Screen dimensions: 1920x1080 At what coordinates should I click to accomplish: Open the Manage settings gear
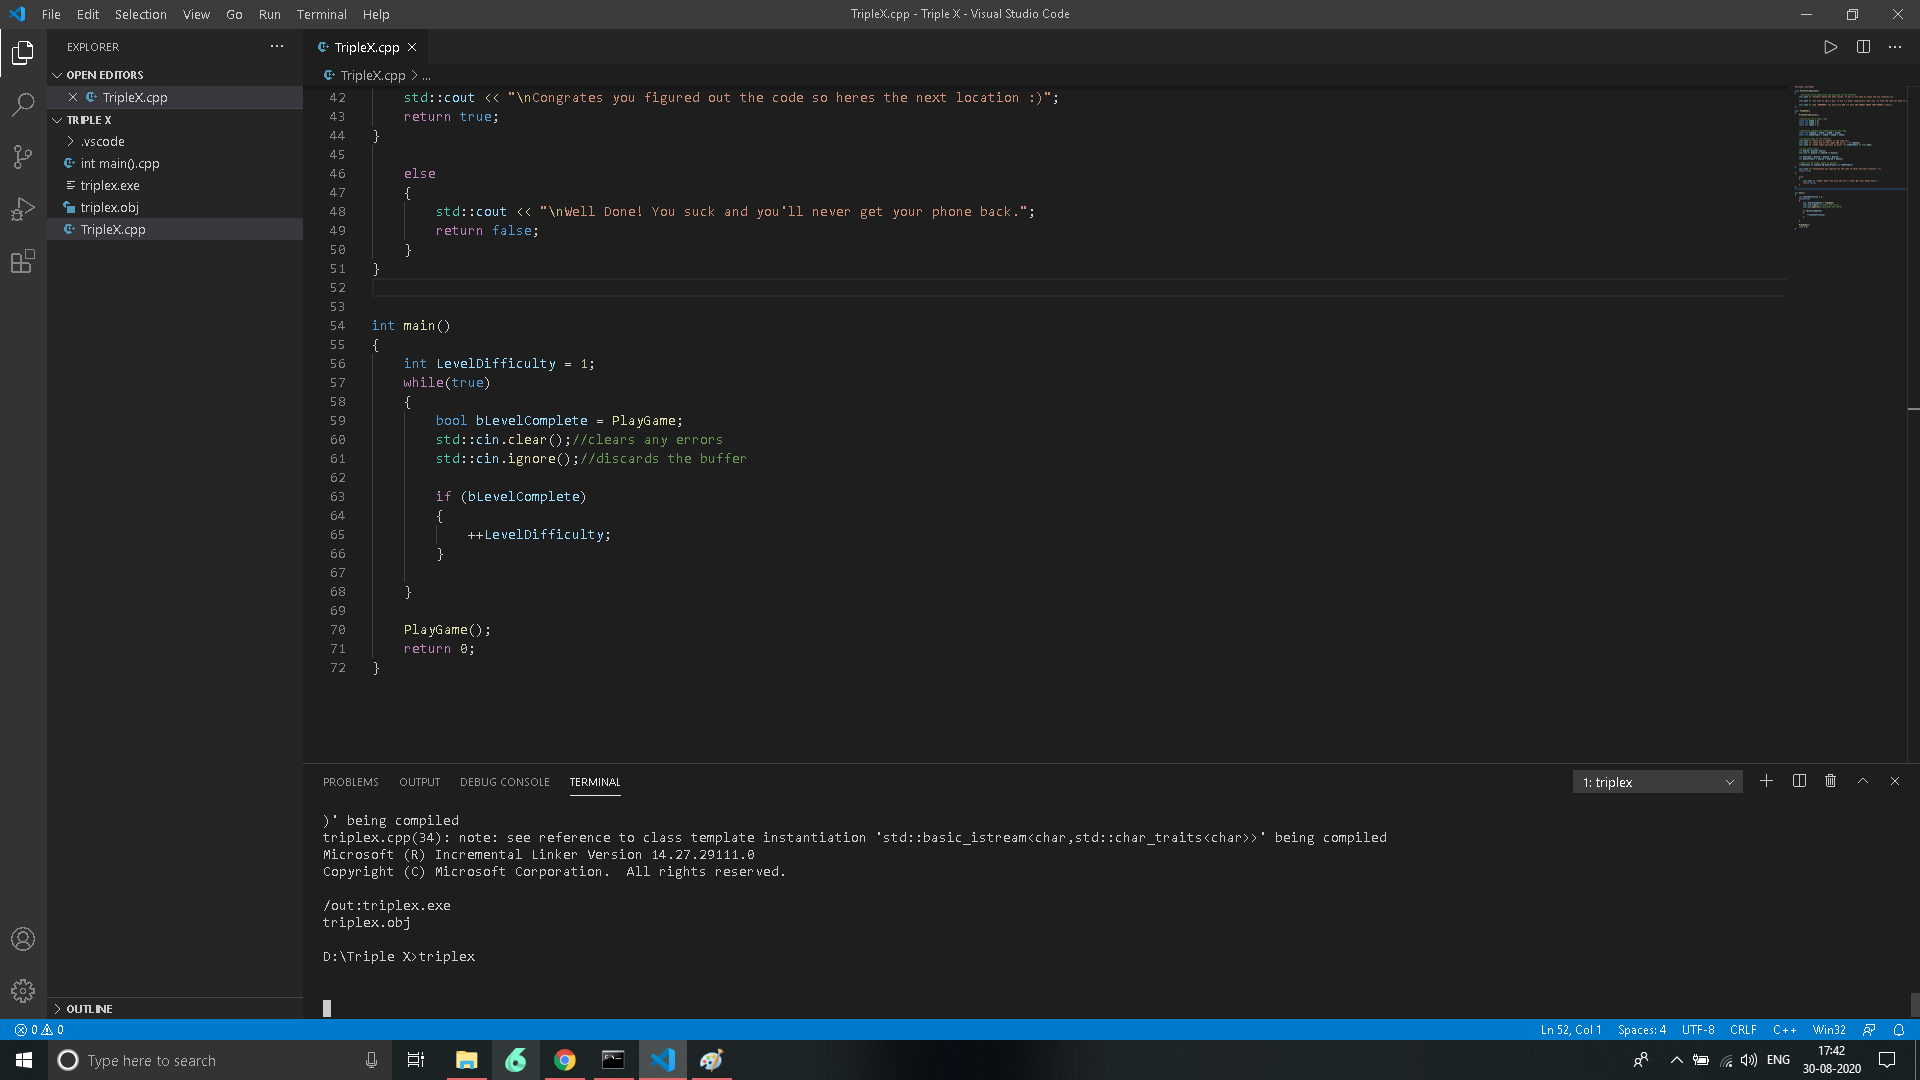pyautogui.click(x=22, y=991)
